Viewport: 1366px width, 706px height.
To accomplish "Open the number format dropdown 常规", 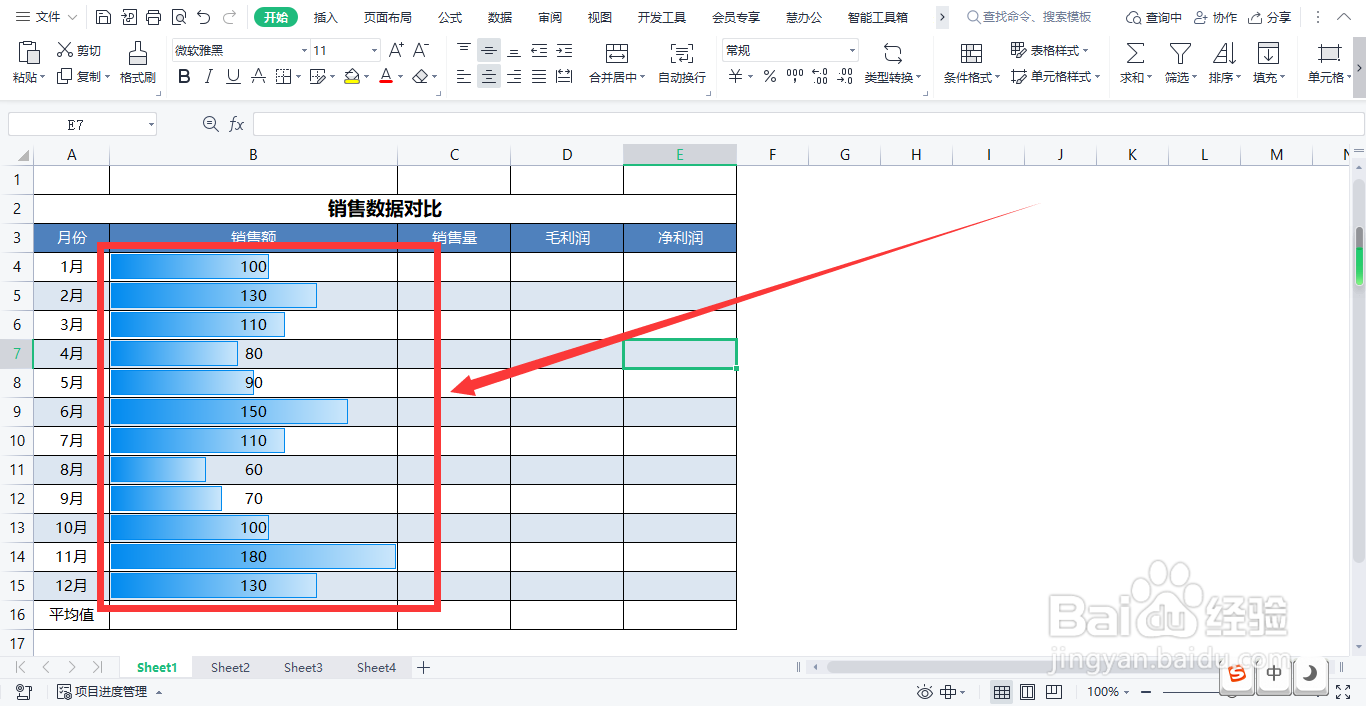I will point(852,50).
